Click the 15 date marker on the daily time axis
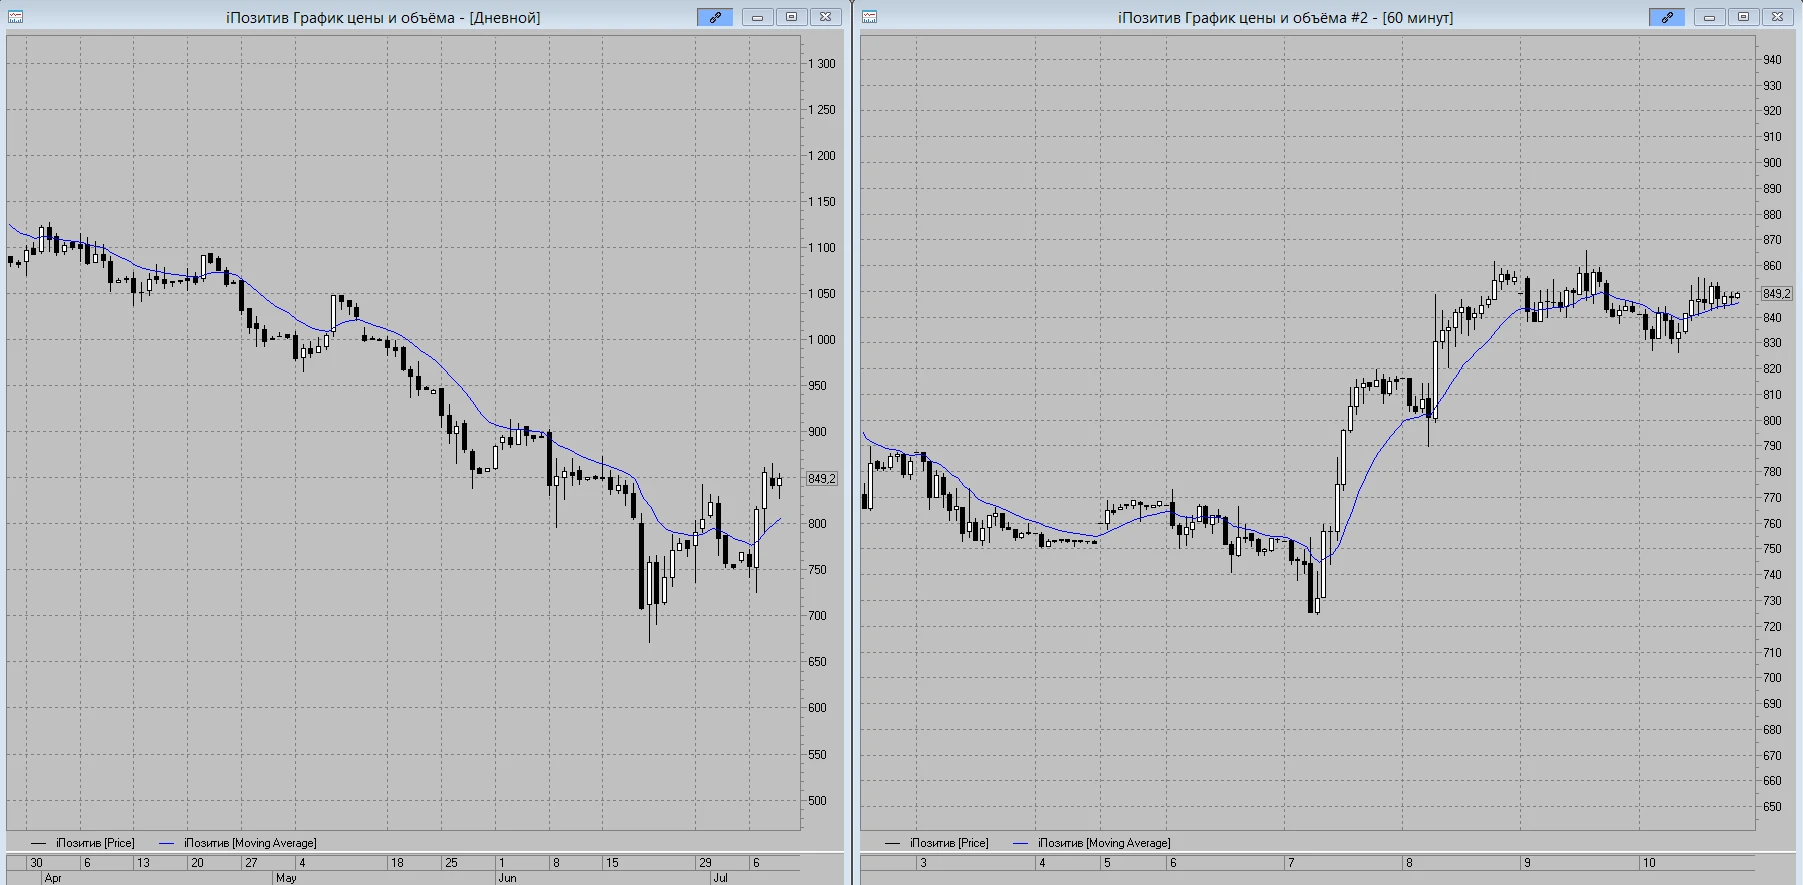The image size is (1803, 885). [x=612, y=863]
